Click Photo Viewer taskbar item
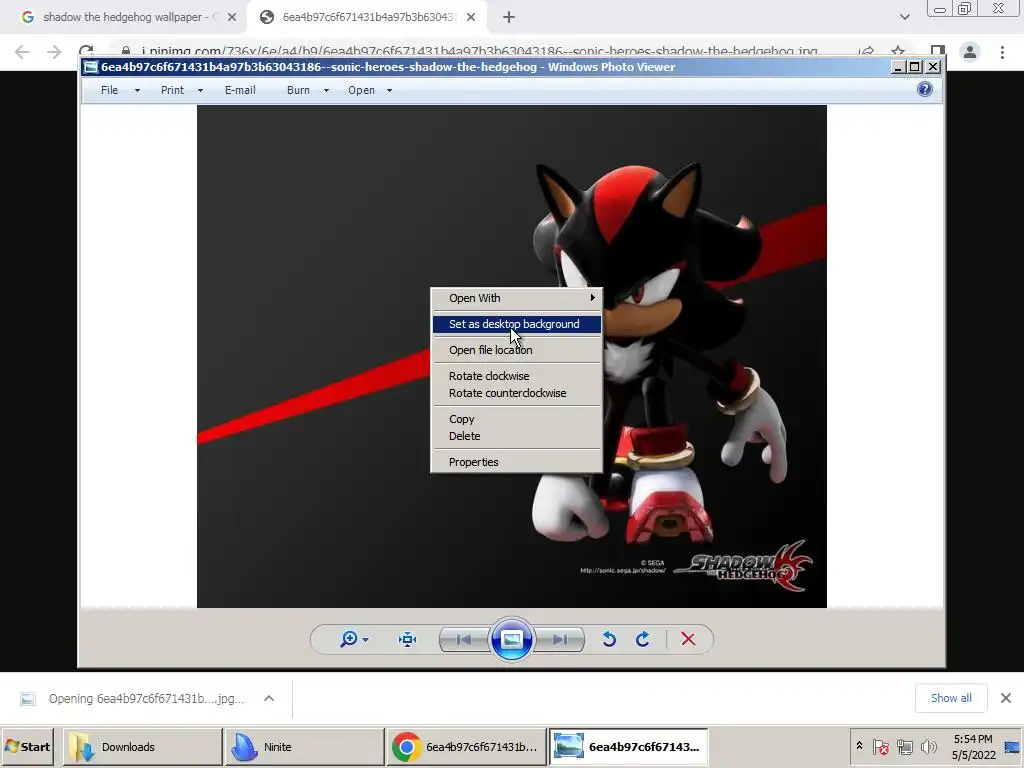 628,746
